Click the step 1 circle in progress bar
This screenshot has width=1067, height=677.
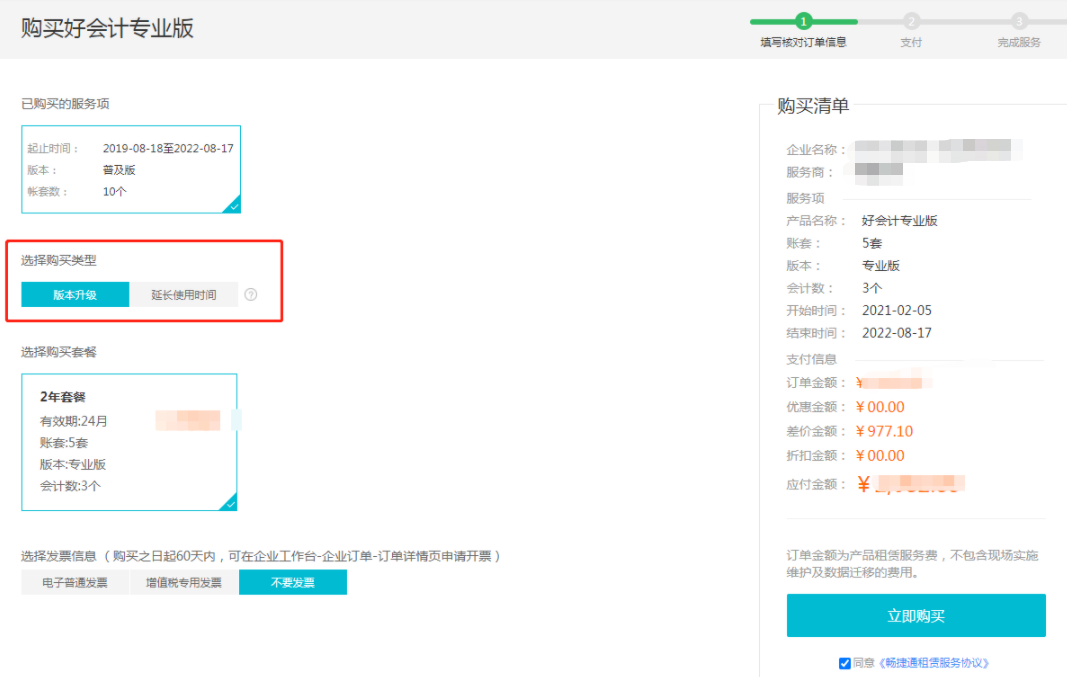coord(804,20)
